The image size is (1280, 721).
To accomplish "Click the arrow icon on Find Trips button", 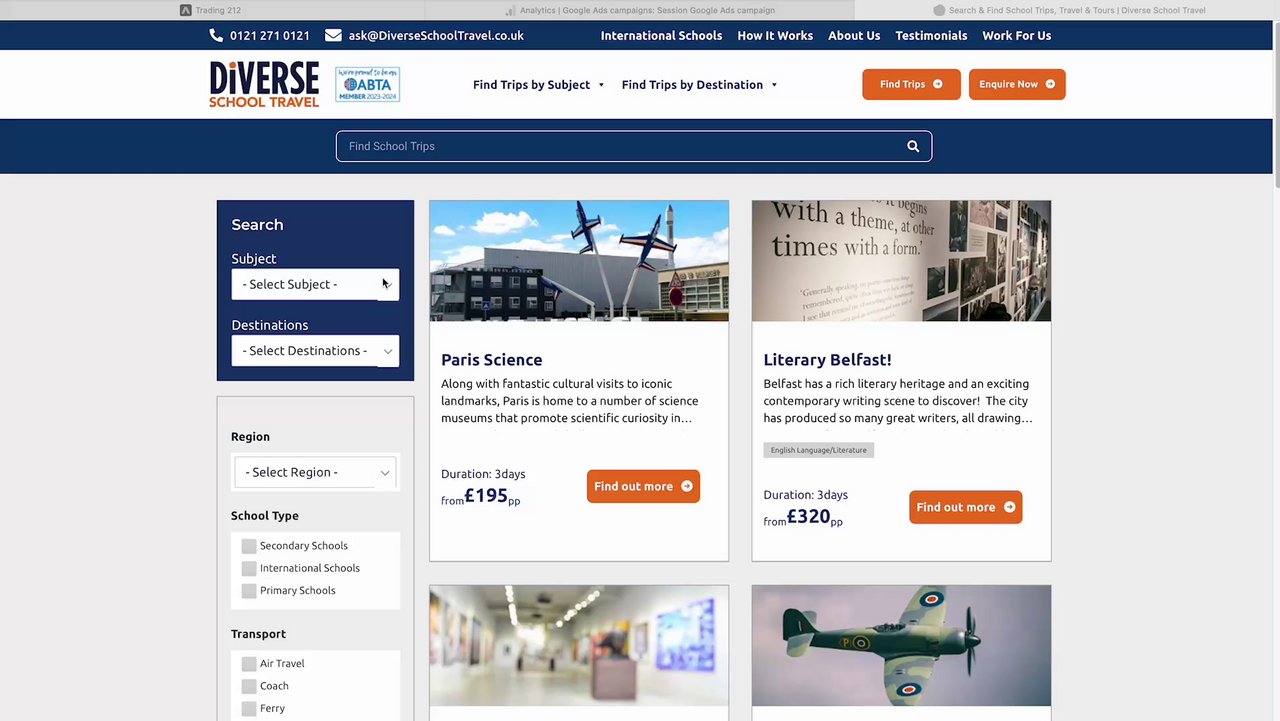I will click(938, 84).
